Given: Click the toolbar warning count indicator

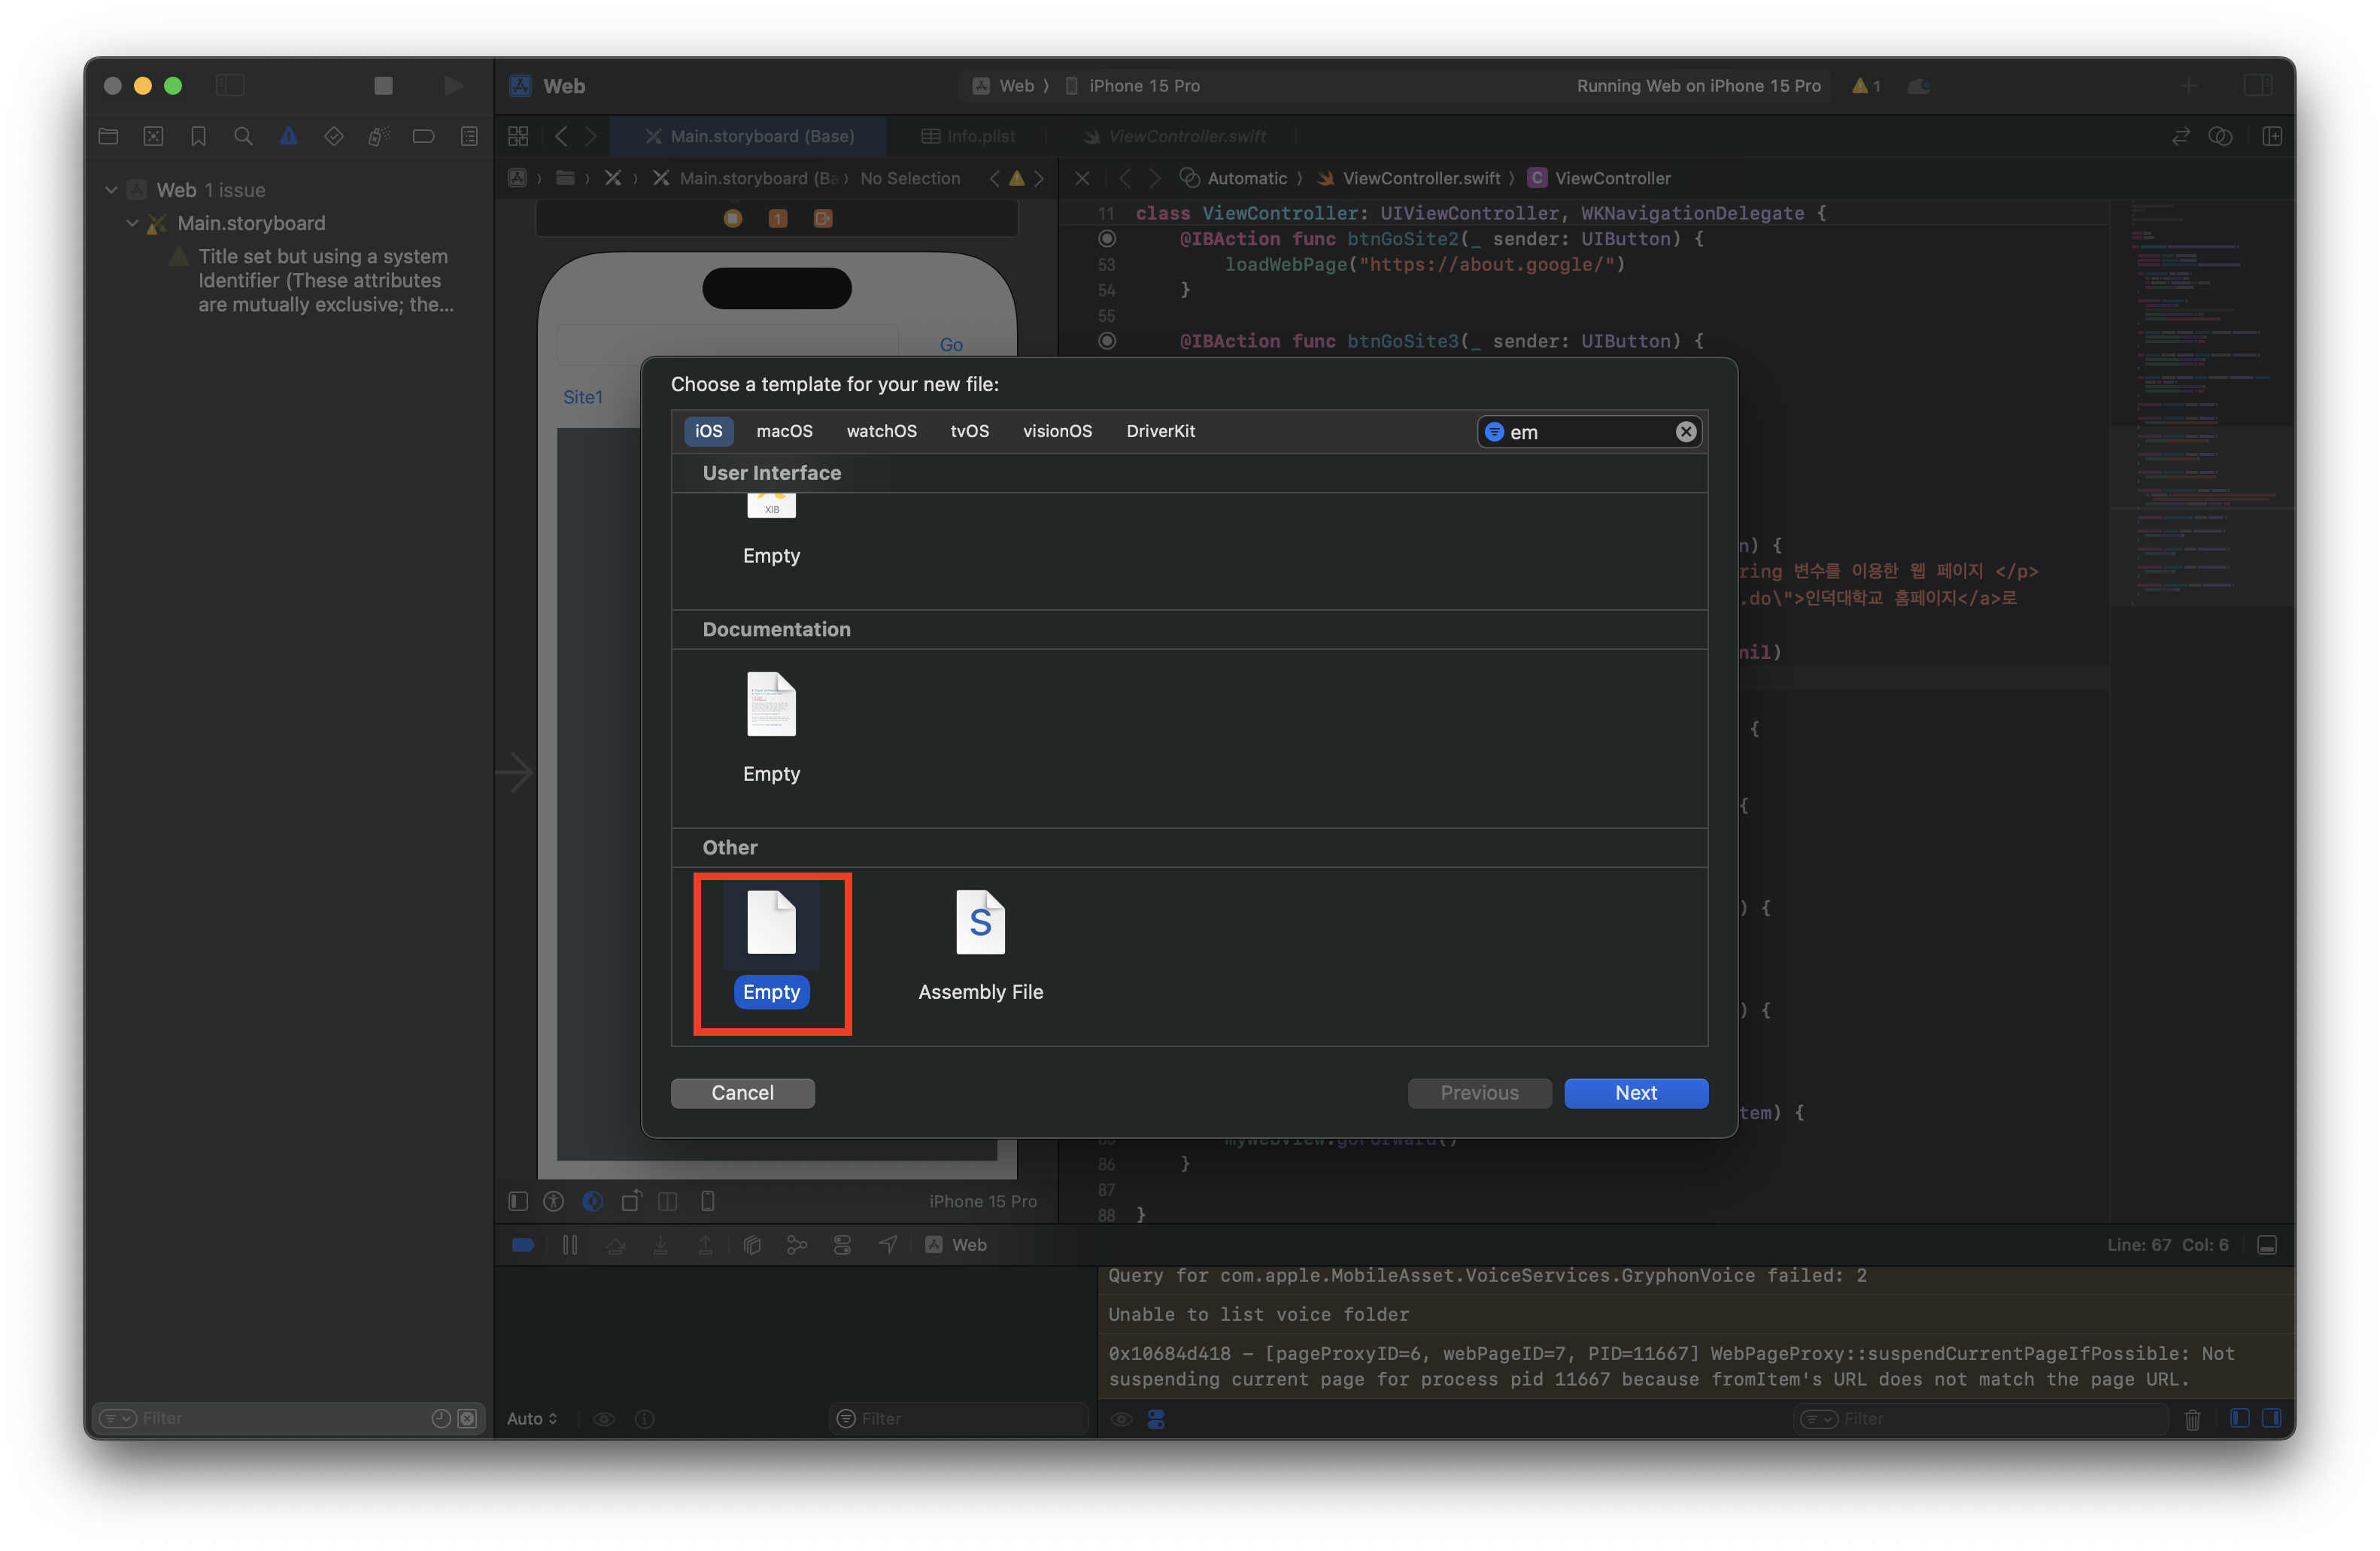Looking at the screenshot, I should [x=1866, y=86].
